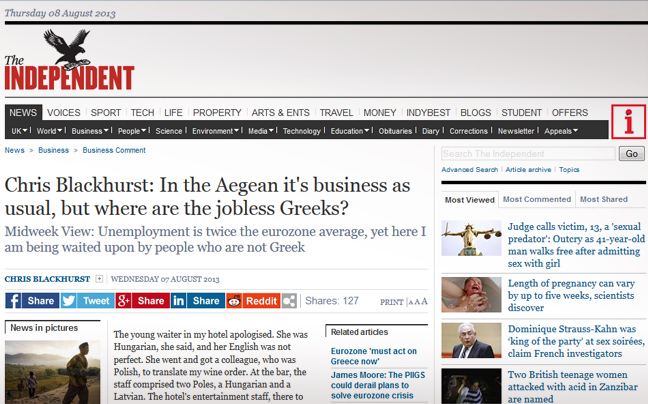
Task: Open Article archive link
Action: click(x=528, y=169)
